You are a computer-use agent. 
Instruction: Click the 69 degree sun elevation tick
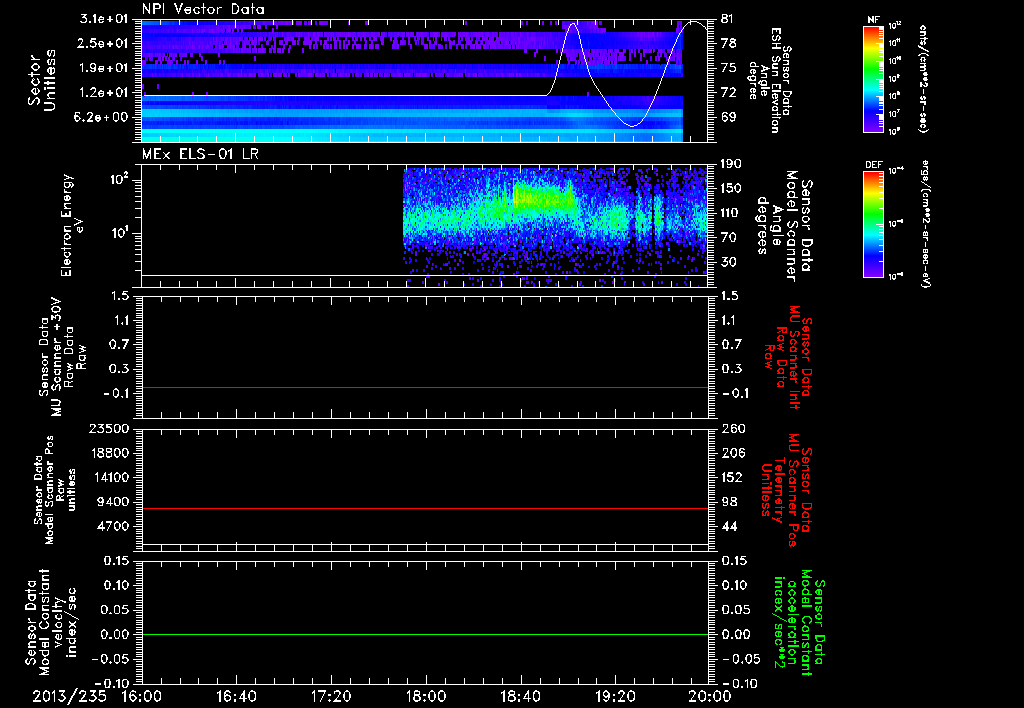pyautogui.click(x=728, y=117)
